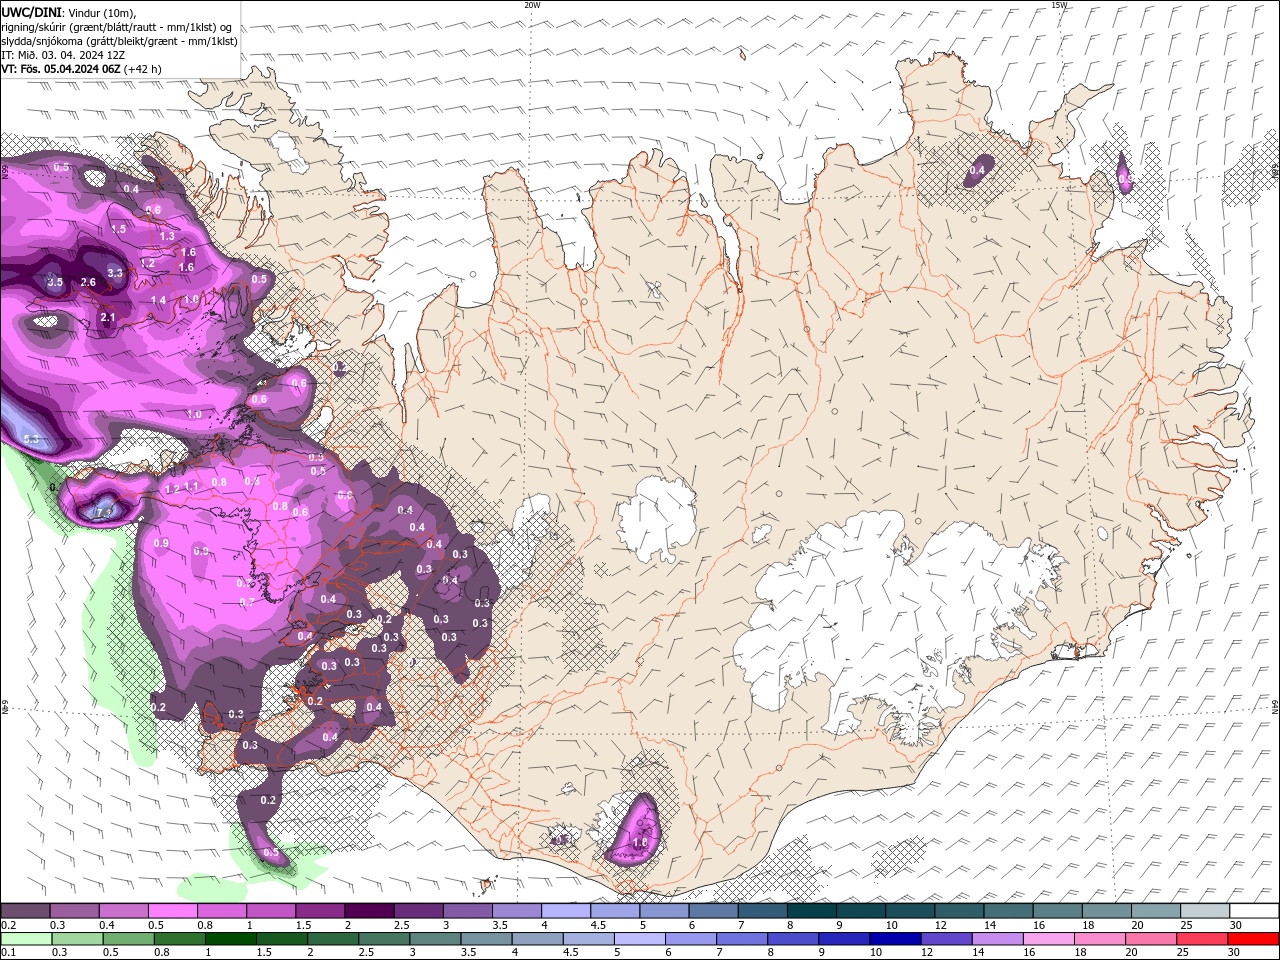The height and width of the screenshot is (960, 1280).
Task: Click the '7.1' precipitation value on the map
Action: (104, 512)
